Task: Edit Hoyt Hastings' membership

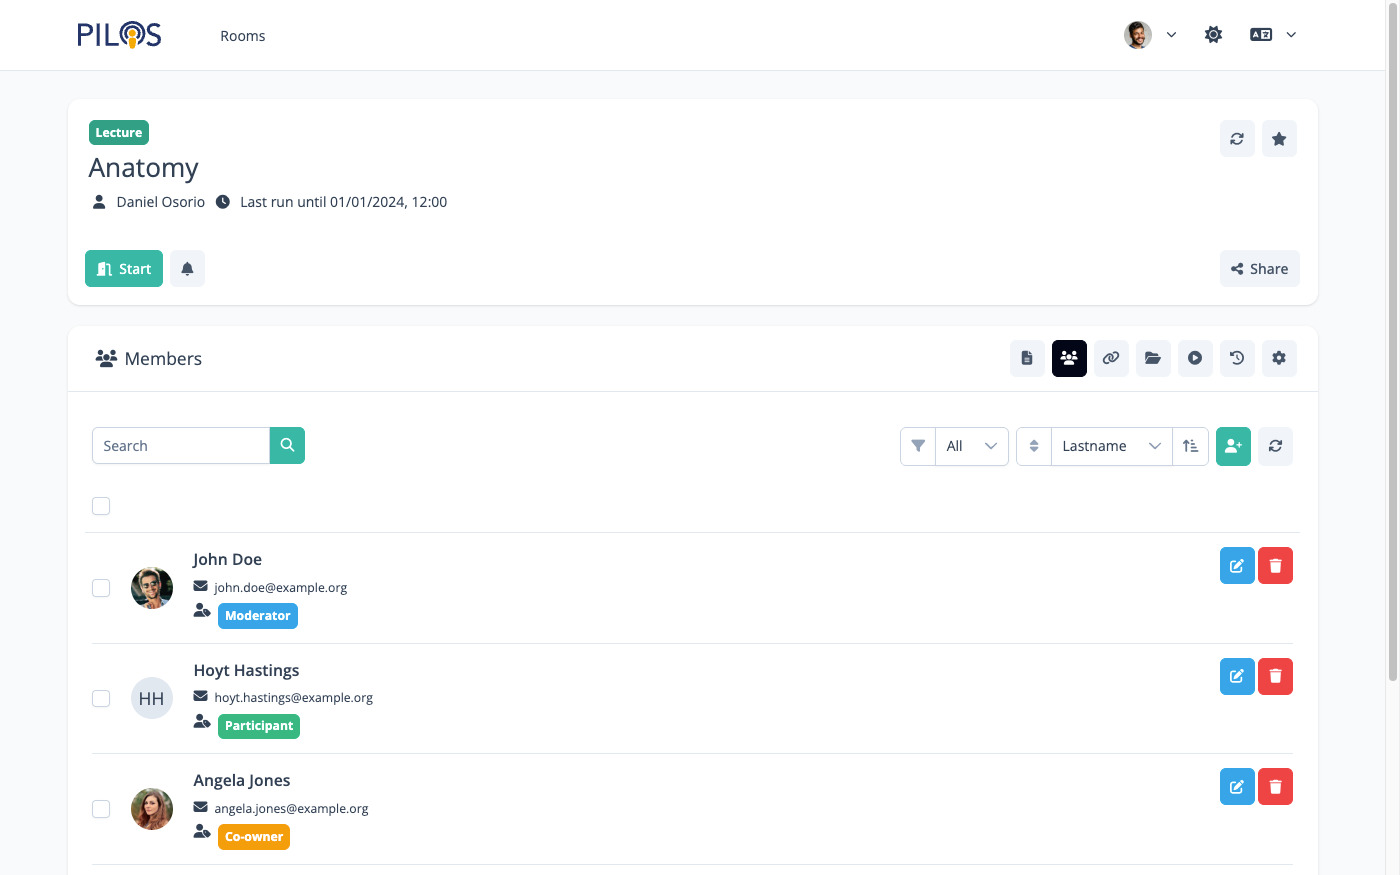Action: click(1237, 677)
